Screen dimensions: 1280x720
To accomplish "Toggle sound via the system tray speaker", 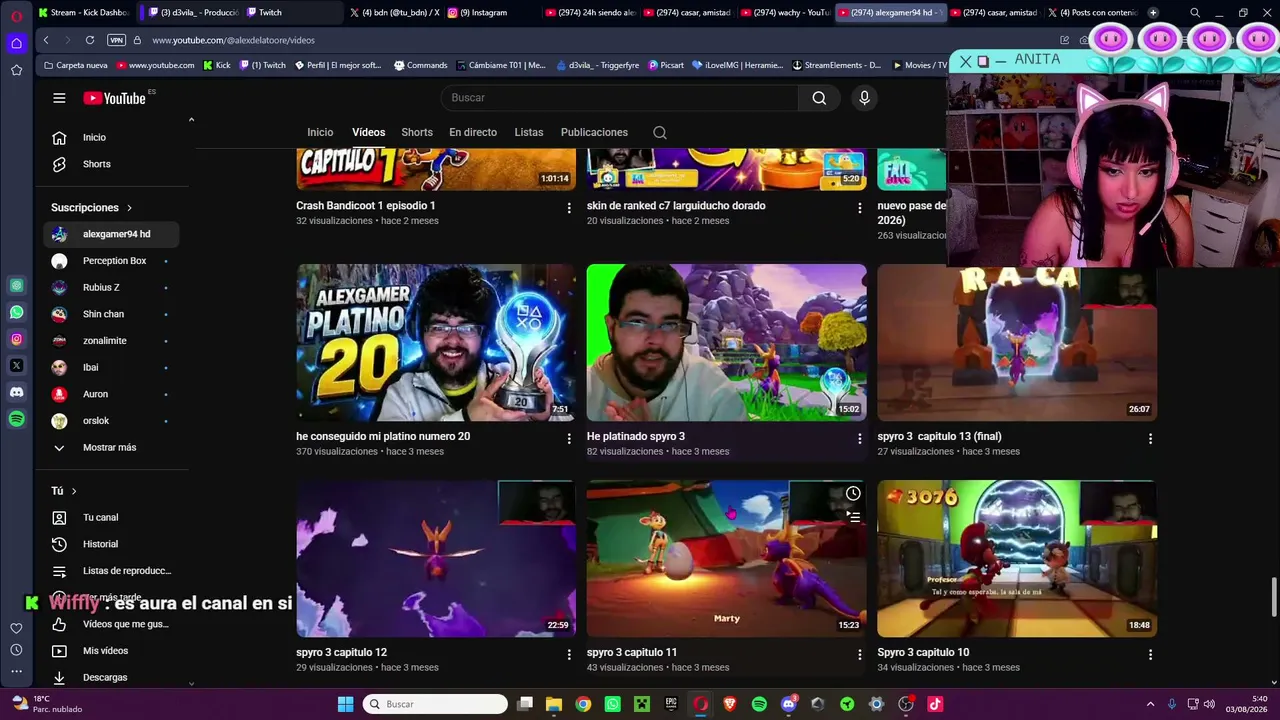I will point(1209,704).
